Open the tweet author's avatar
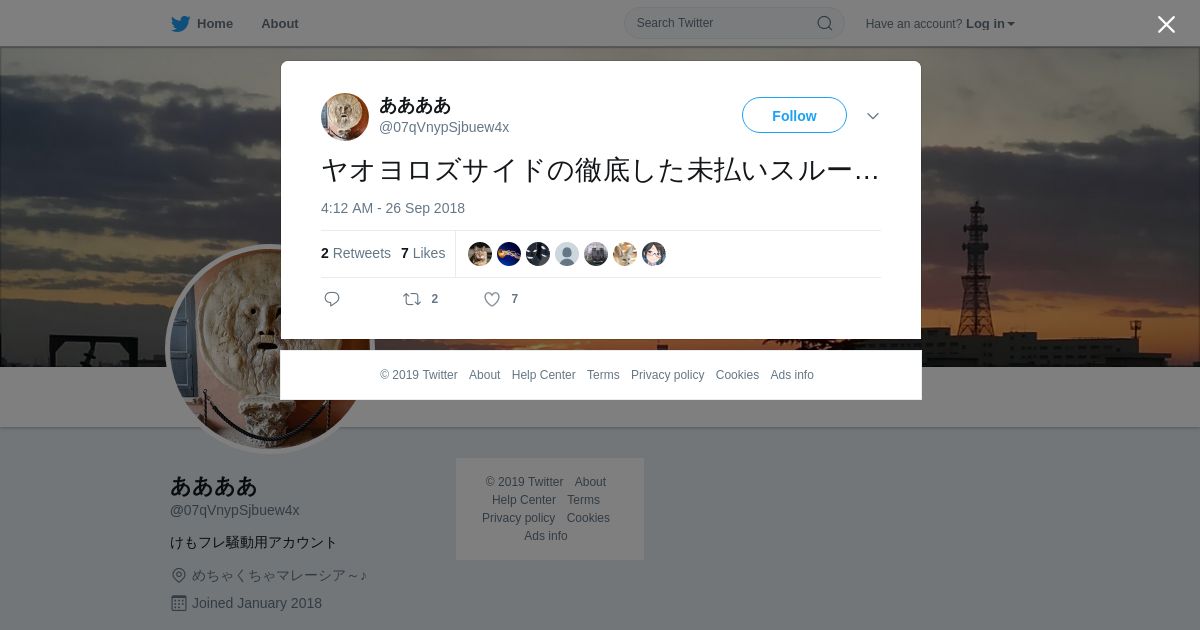Viewport: 1200px width, 630px height. point(345,117)
